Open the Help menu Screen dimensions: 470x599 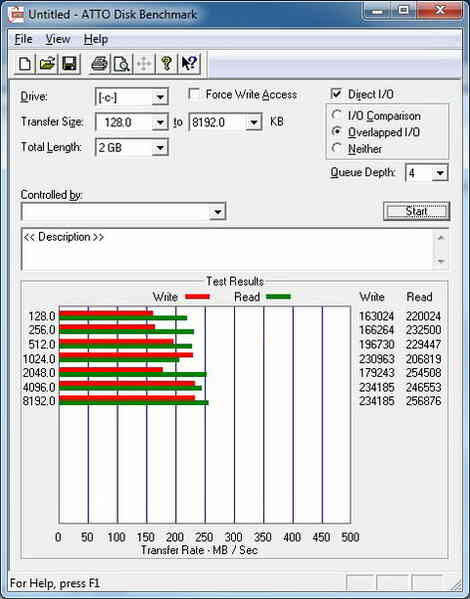[x=96, y=39]
